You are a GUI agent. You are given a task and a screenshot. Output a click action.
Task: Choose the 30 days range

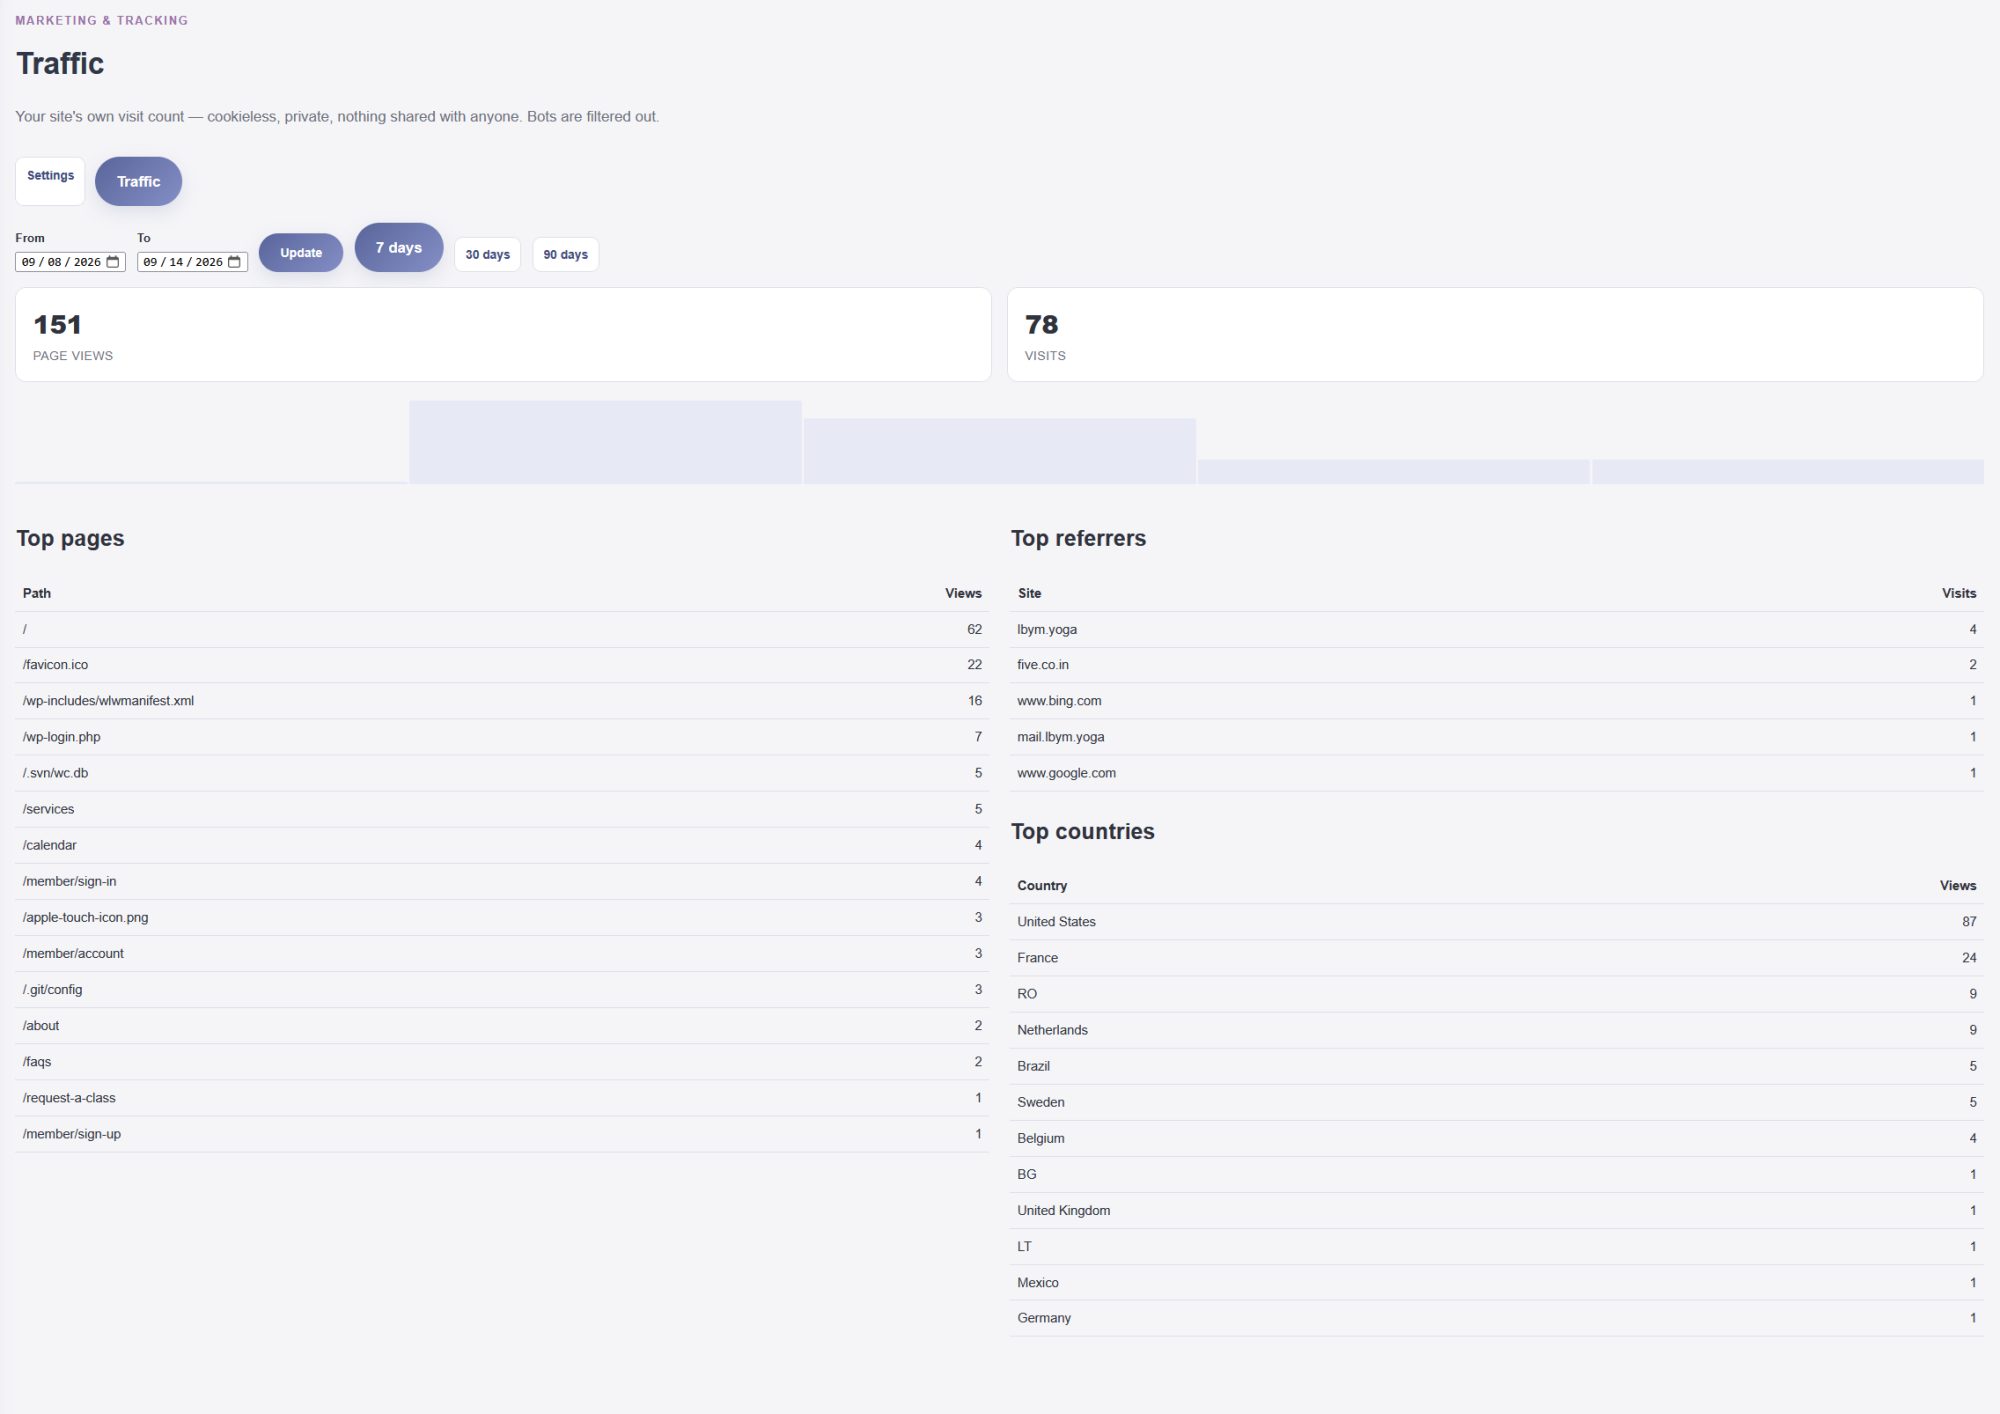tap(488, 254)
